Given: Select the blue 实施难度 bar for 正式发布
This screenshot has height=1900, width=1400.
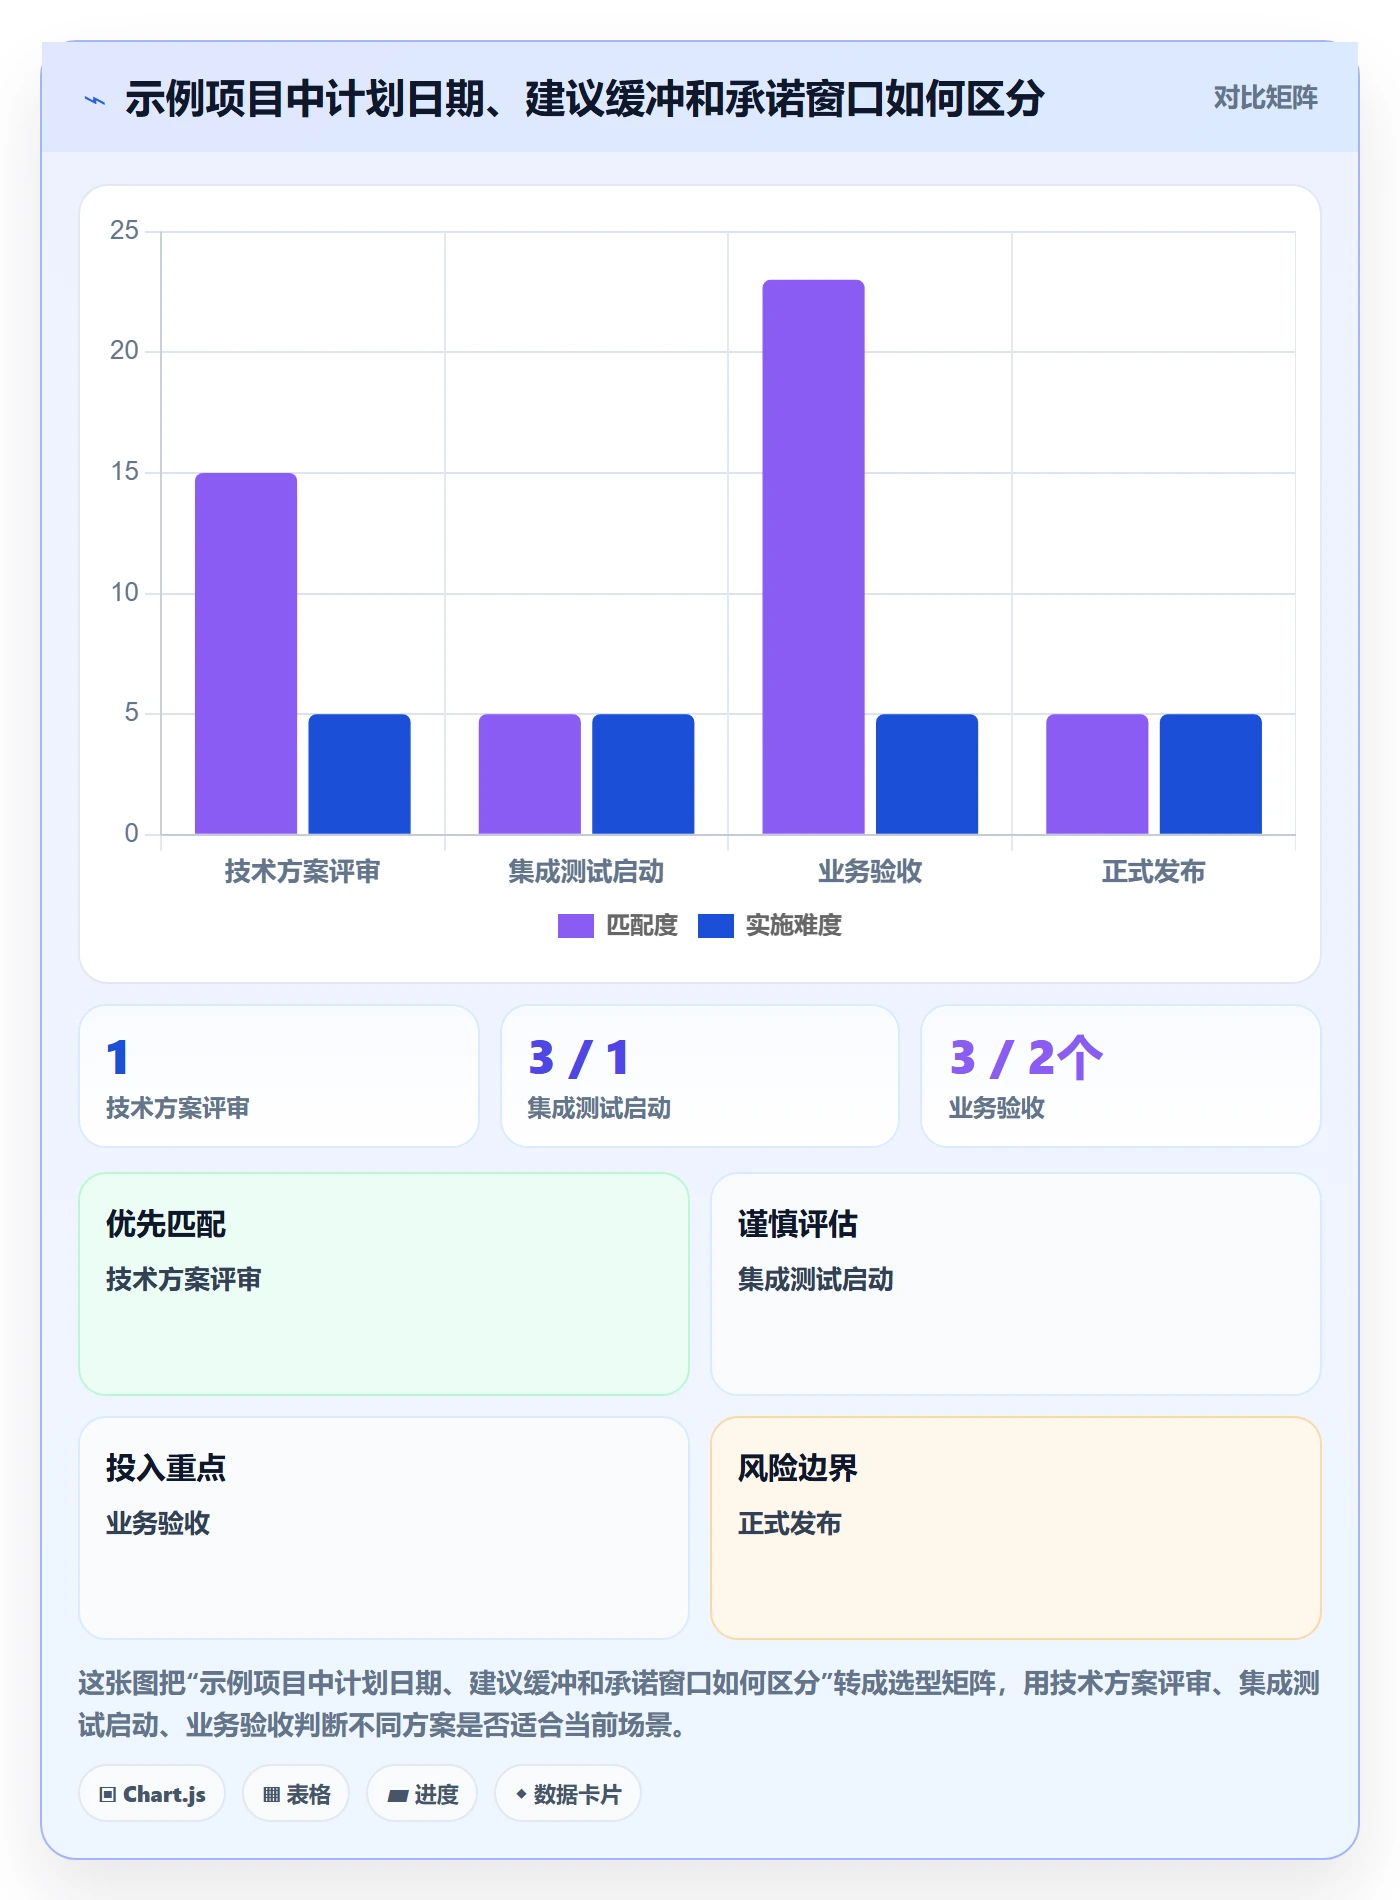Looking at the screenshot, I should (1211, 774).
